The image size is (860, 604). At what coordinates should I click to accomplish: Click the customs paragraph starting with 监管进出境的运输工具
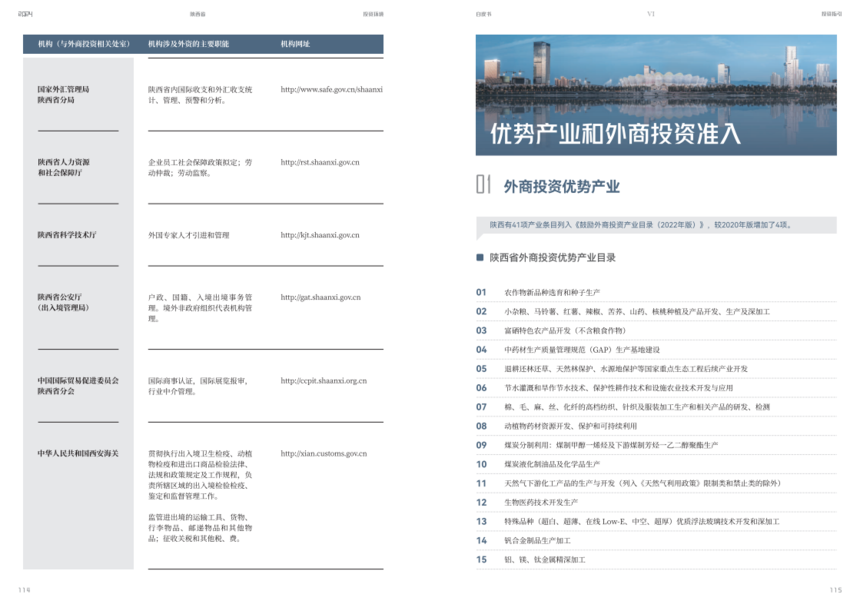click(200, 528)
